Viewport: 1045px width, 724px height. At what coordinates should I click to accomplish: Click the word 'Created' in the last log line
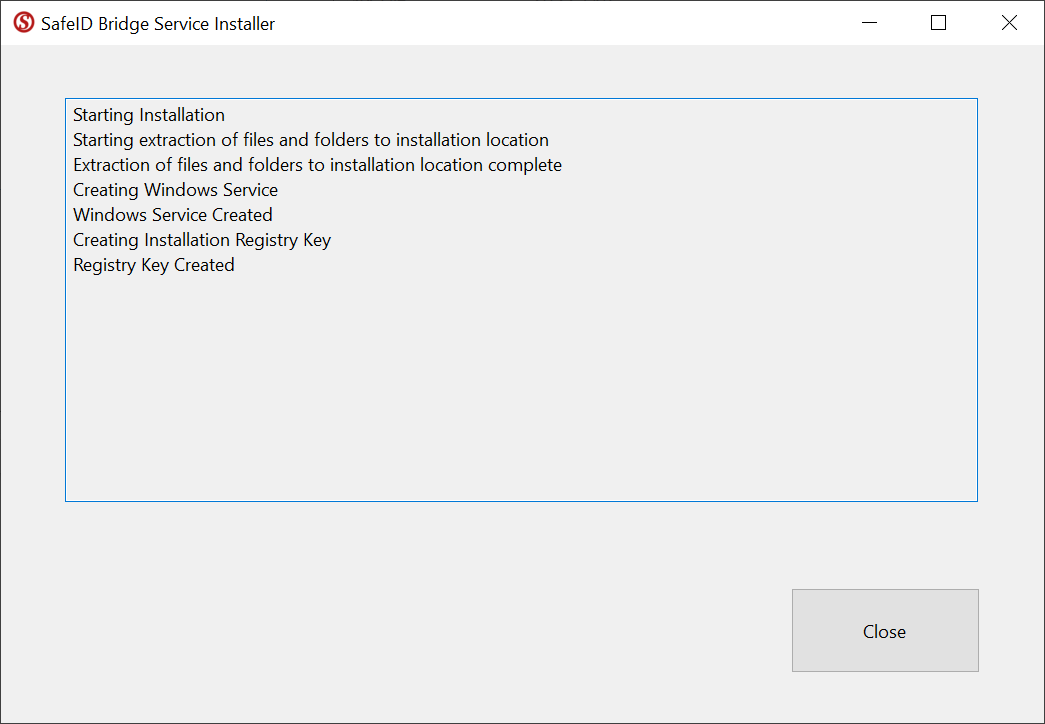204,265
